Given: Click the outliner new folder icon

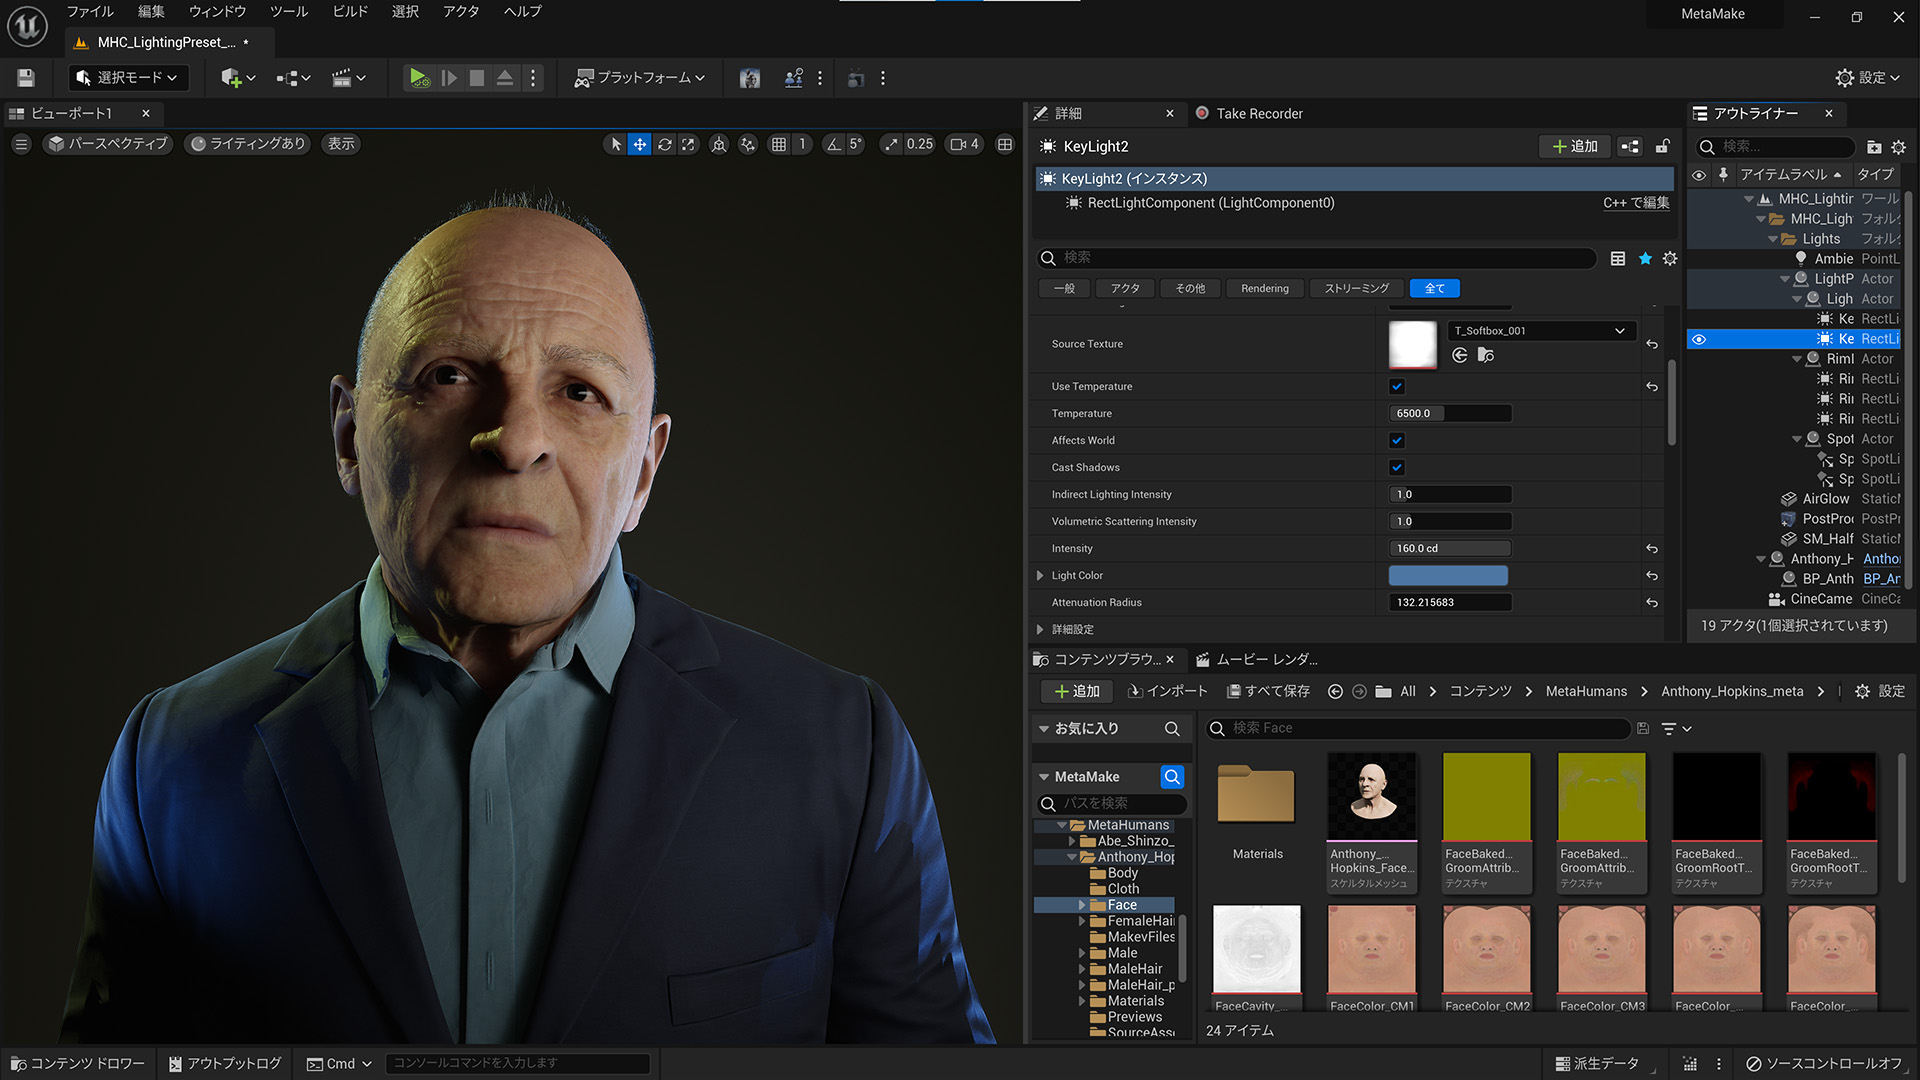Looking at the screenshot, I should 1874,147.
